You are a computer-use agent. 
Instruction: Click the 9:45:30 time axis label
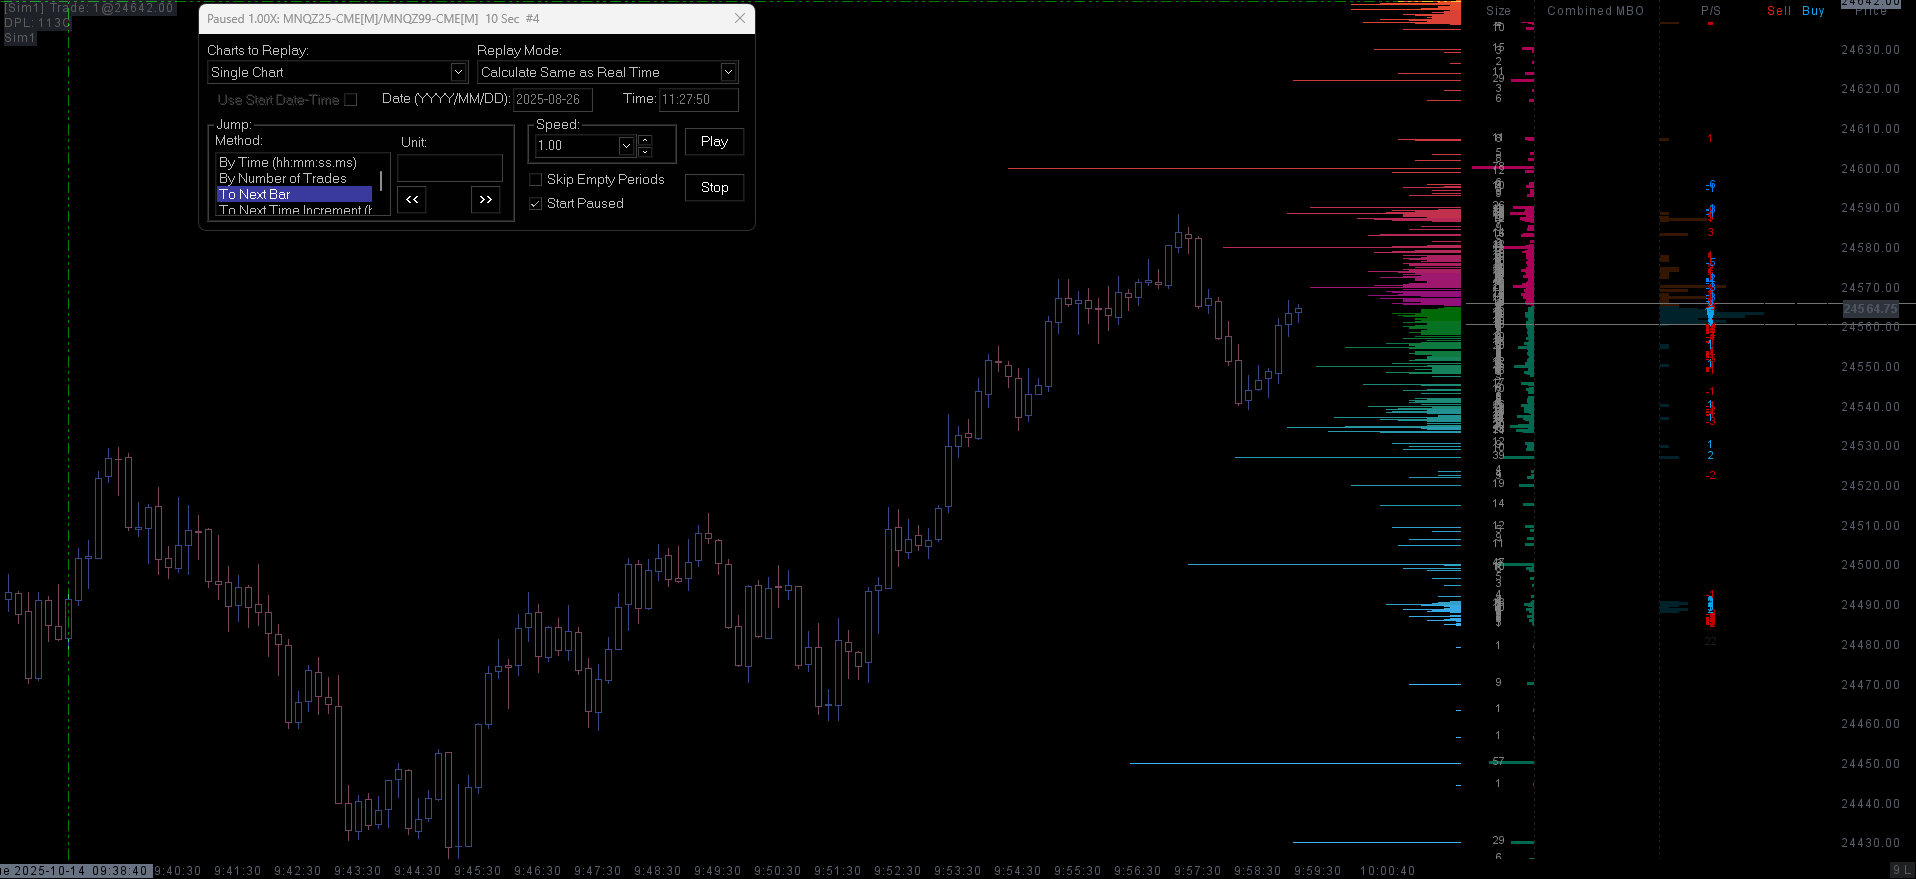click(x=478, y=871)
